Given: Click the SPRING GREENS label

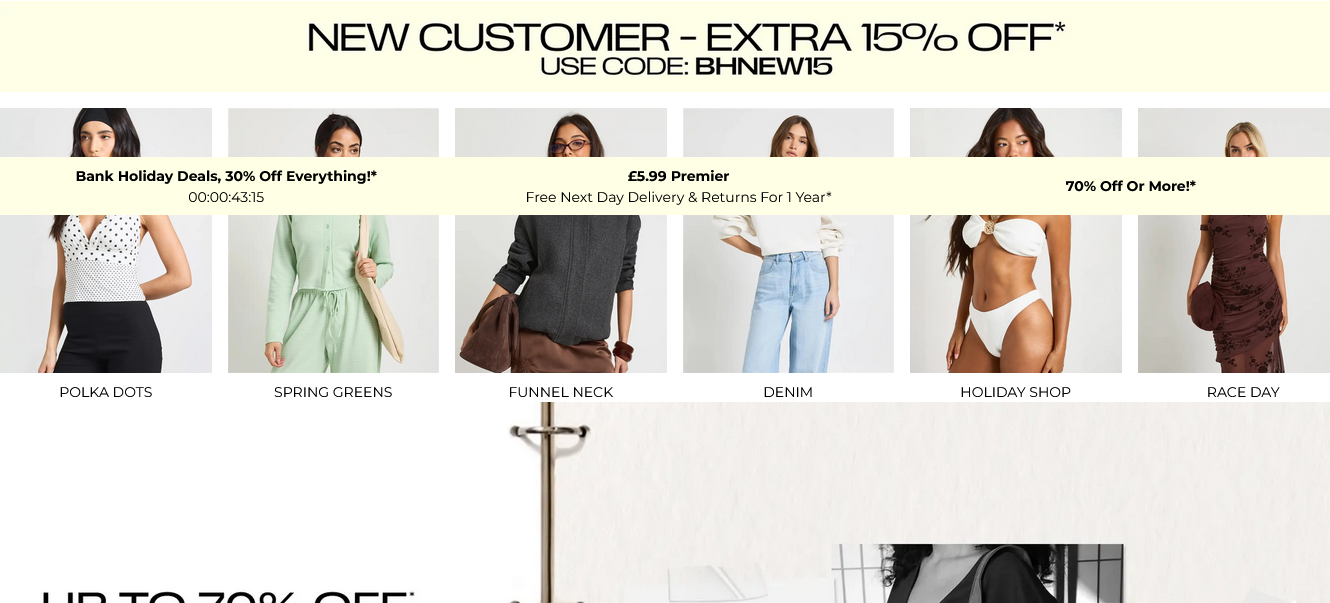Looking at the screenshot, I should 333,392.
